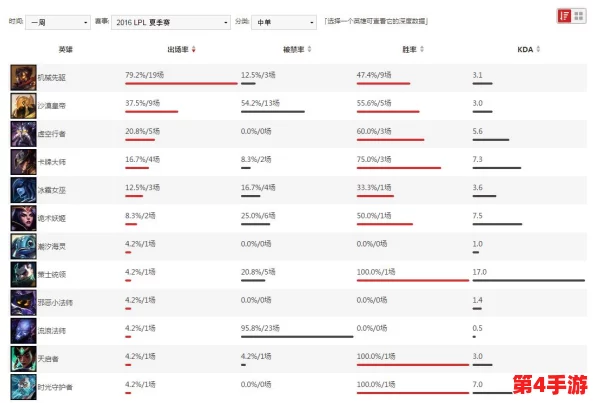The height and width of the screenshot is (403, 594).
Task: Click the 25.0%/6场 ban rate value
Action: coord(258,216)
